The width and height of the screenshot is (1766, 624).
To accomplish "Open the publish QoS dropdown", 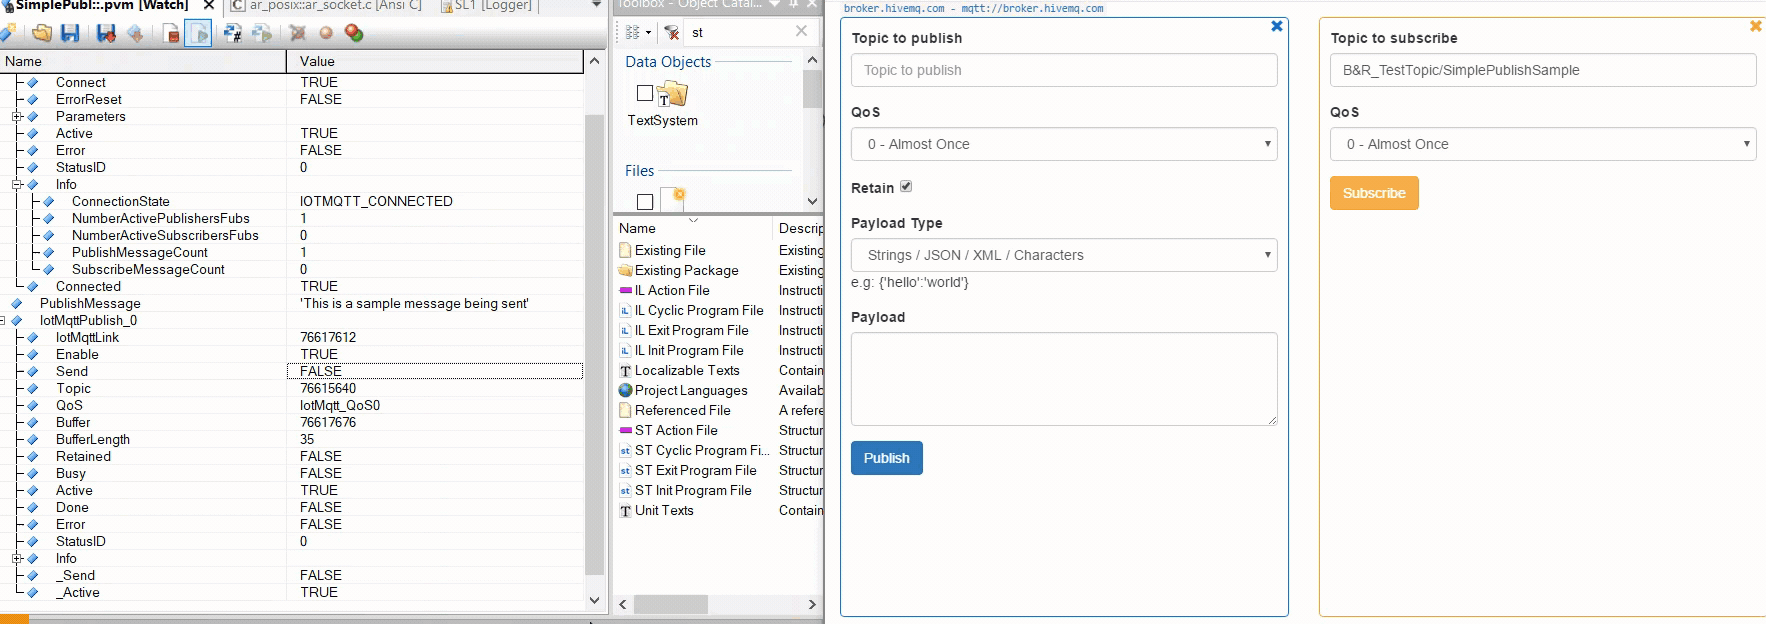I will [1064, 144].
